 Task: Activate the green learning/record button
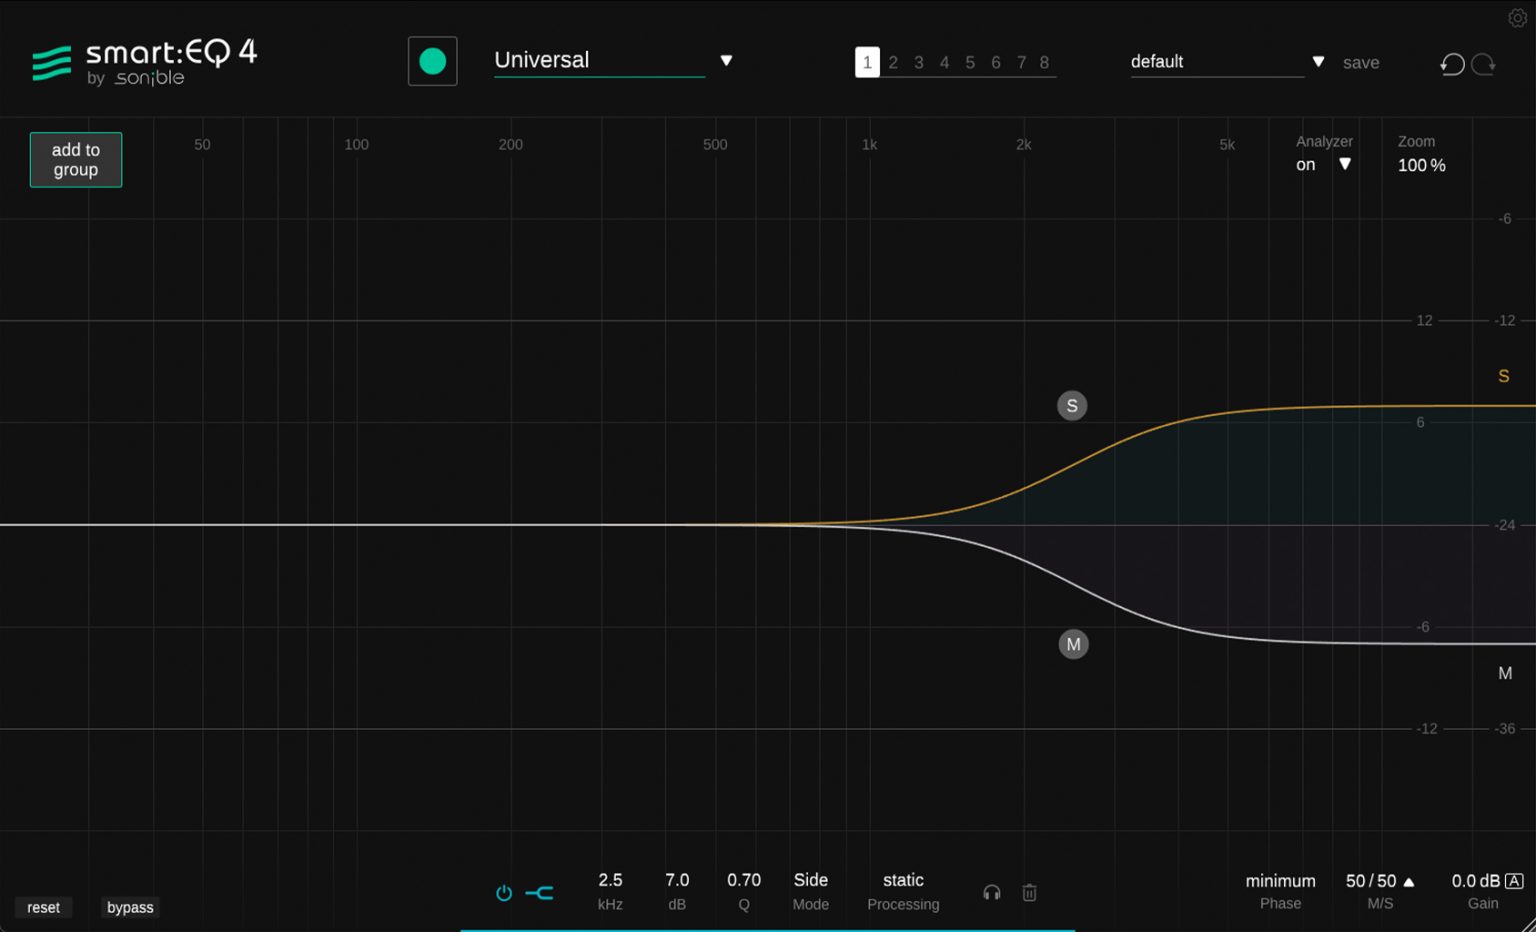(x=432, y=61)
